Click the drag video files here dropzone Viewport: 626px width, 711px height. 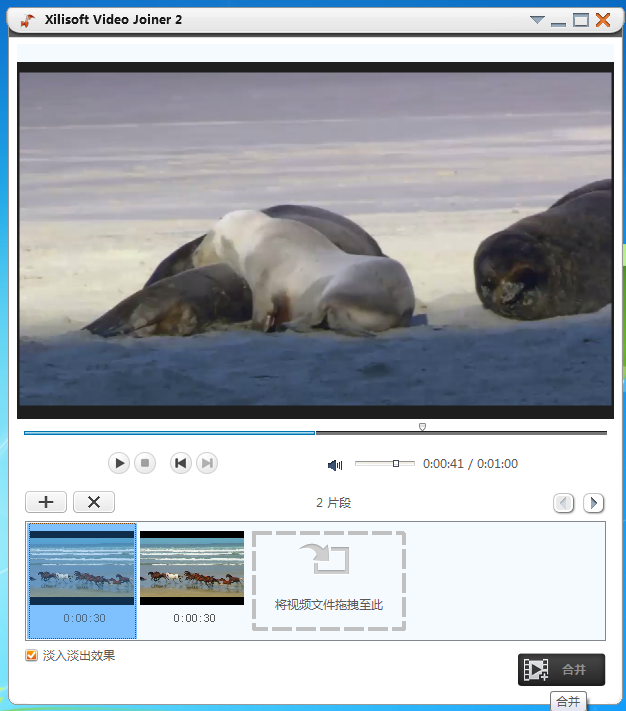coord(329,581)
